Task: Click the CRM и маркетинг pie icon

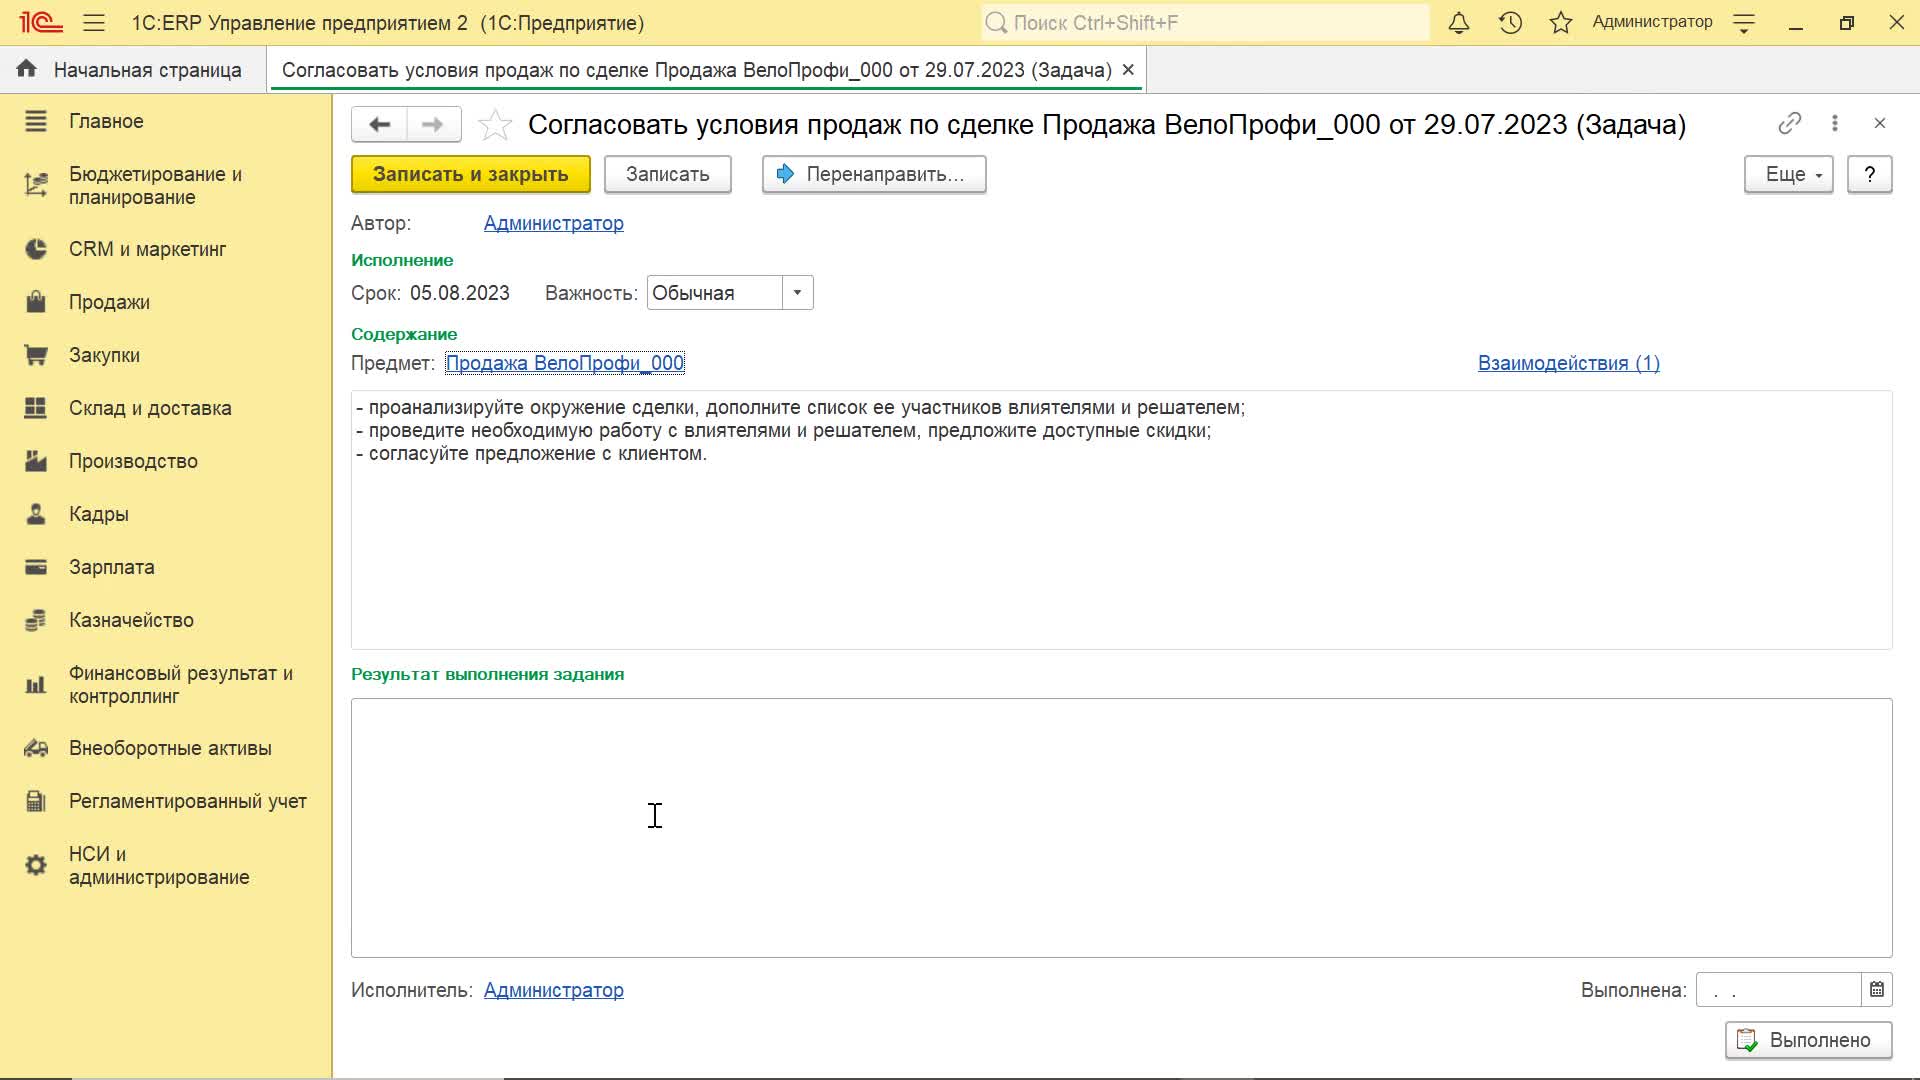Action: pos(36,249)
